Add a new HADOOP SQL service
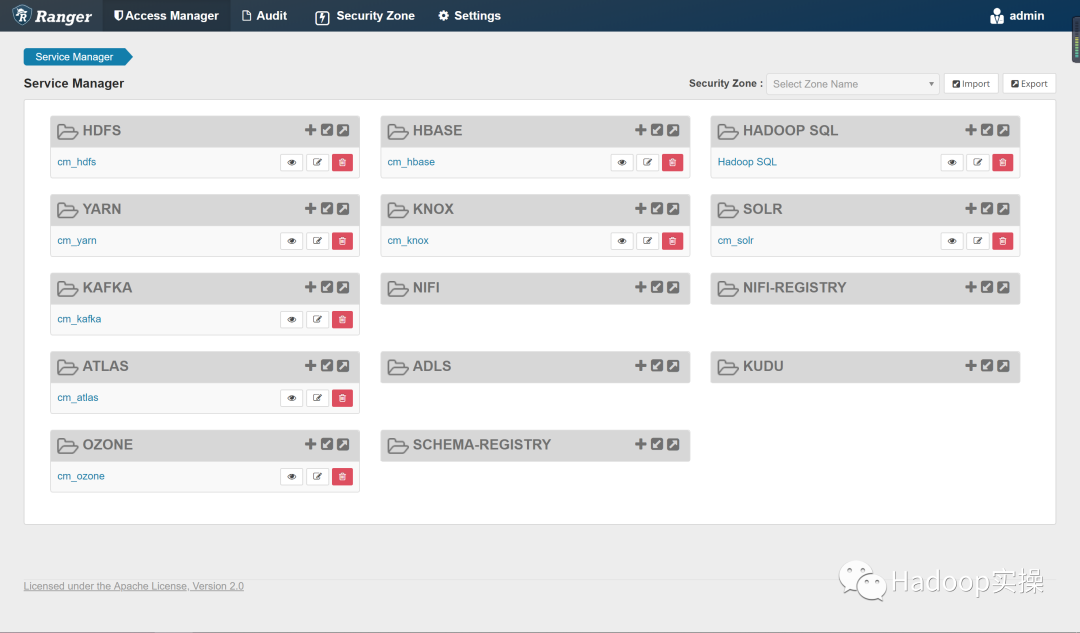This screenshot has width=1080, height=633. 970,130
